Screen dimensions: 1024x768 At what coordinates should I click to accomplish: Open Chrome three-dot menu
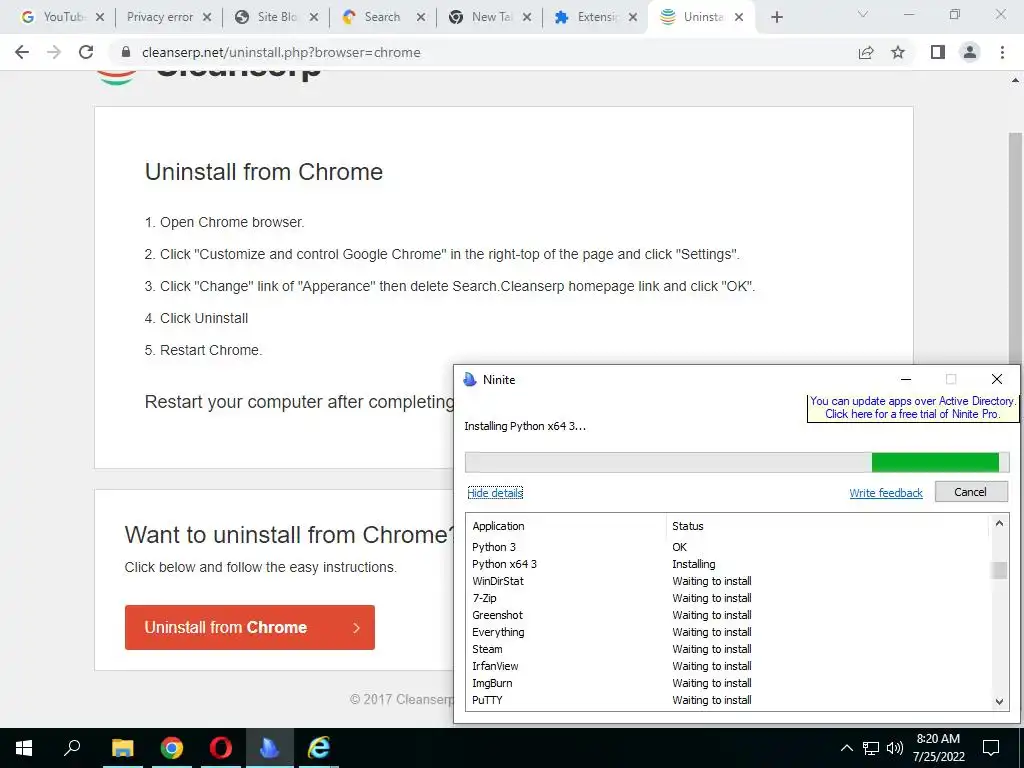[x=1002, y=52]
